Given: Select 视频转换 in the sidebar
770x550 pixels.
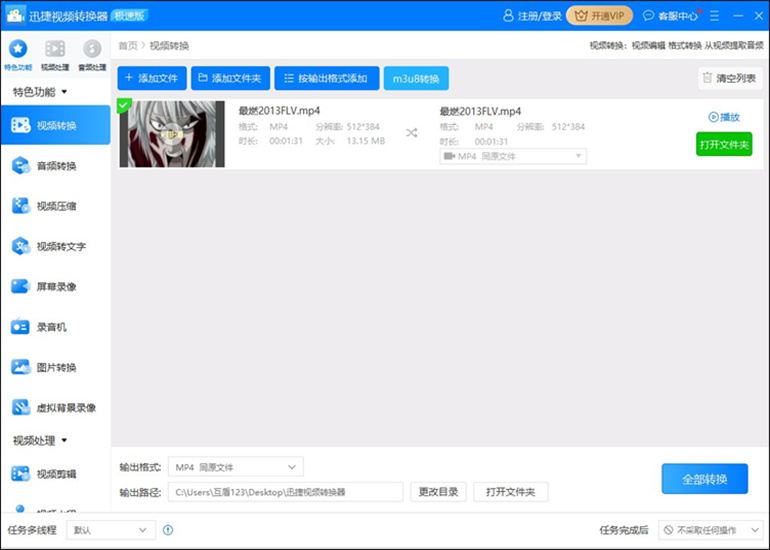Looking at the screenshot, I should tap(55, 125).
